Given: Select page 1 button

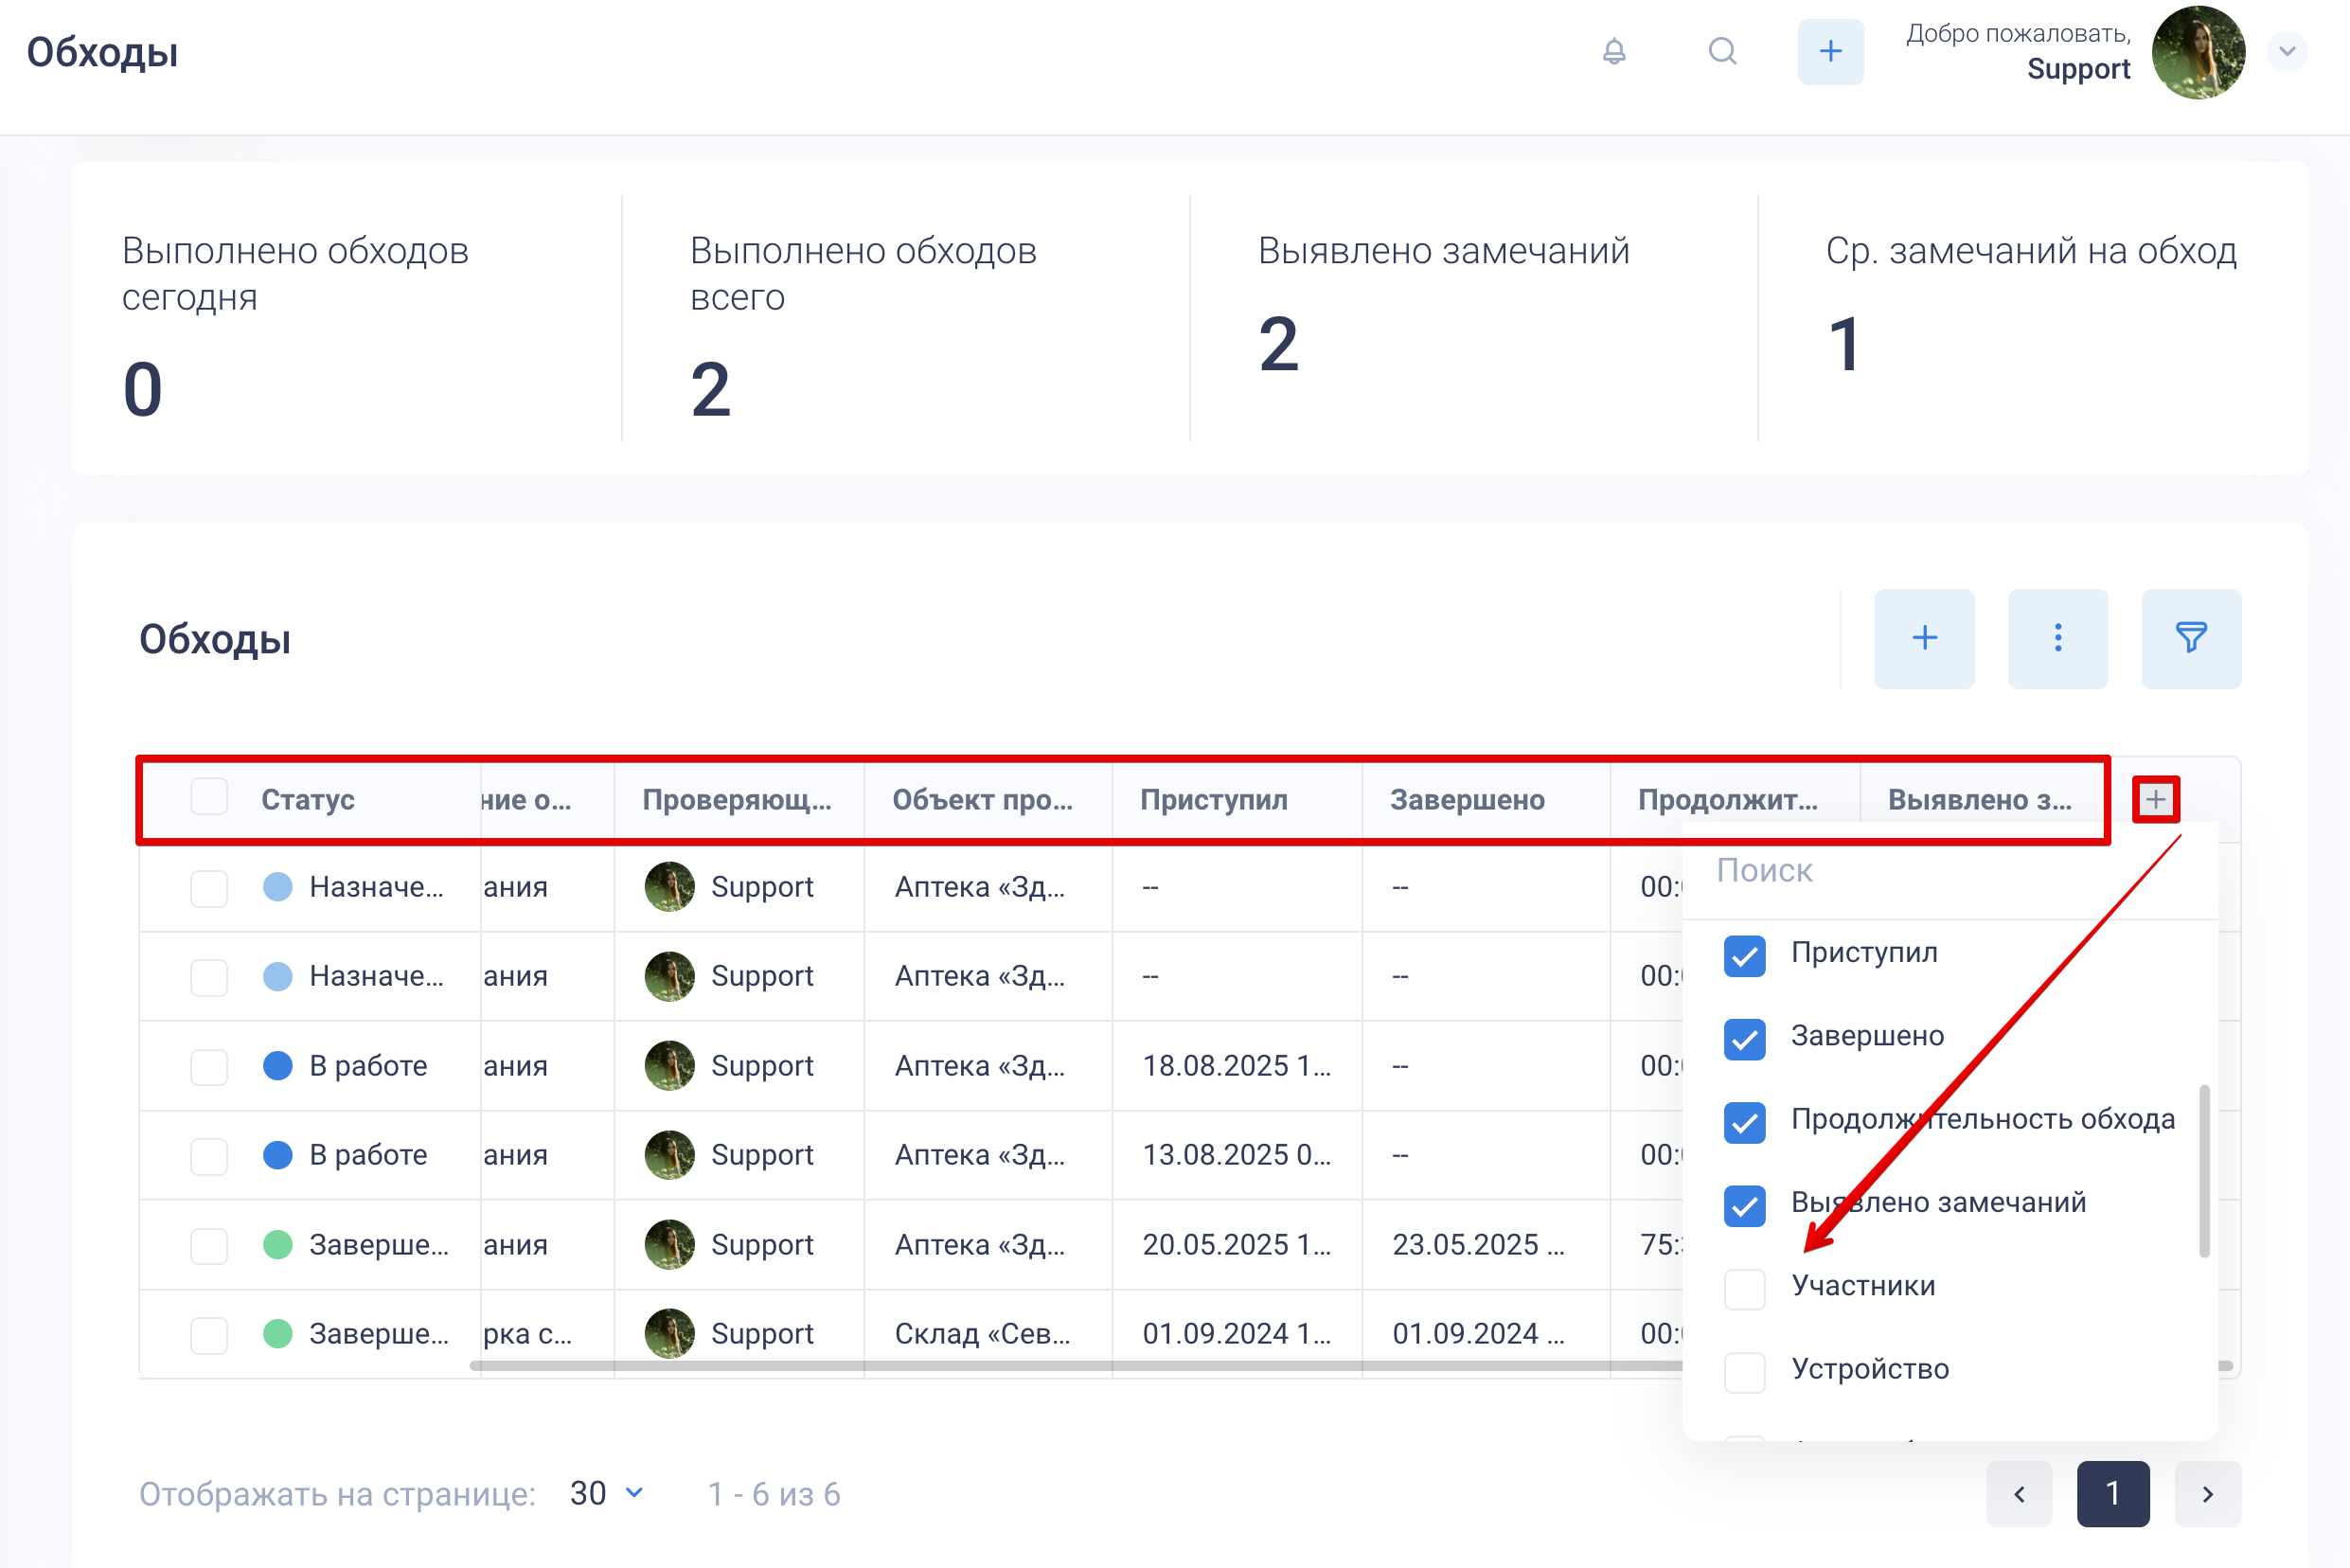Looking at the screenshot, I should [x=2111, y=1493].
